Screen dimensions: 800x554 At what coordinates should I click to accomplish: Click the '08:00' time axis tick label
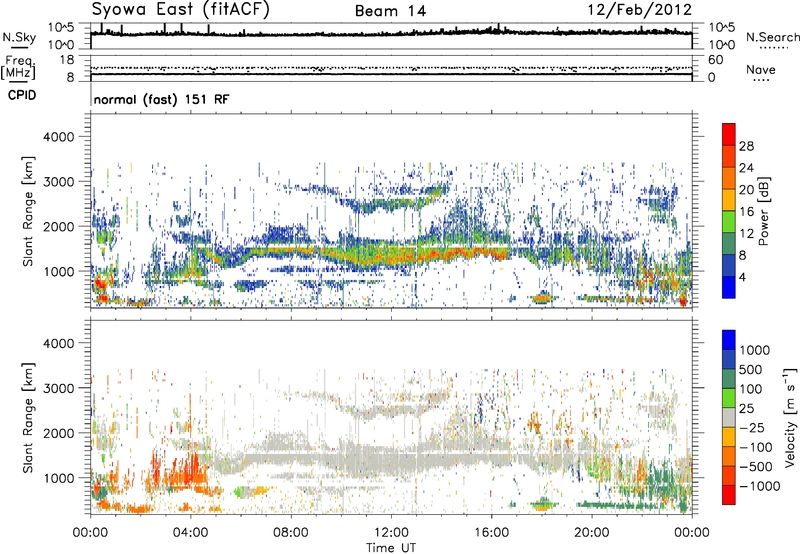[291, 533]
